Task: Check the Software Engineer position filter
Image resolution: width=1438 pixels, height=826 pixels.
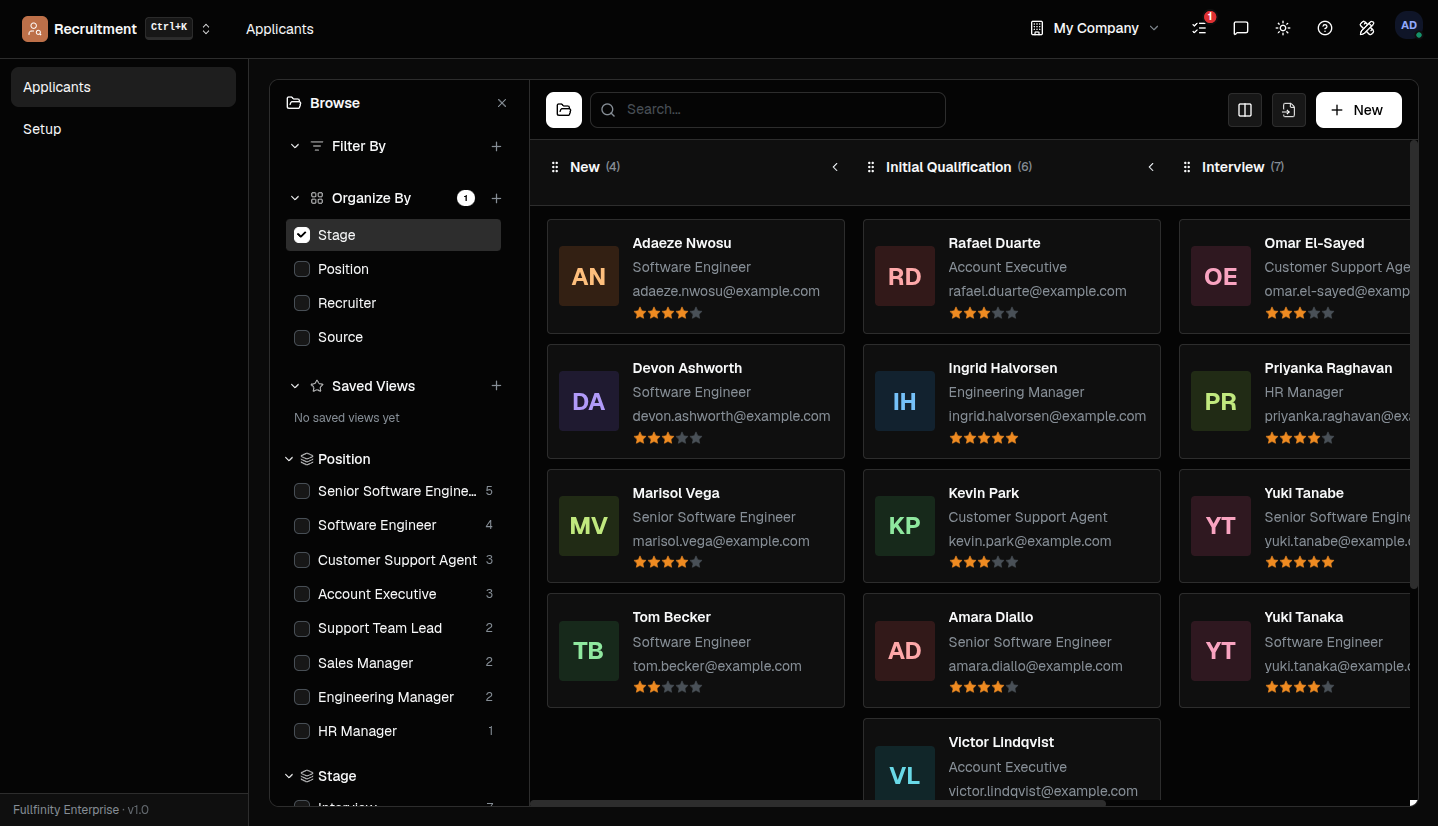Action: pos(302,525)
